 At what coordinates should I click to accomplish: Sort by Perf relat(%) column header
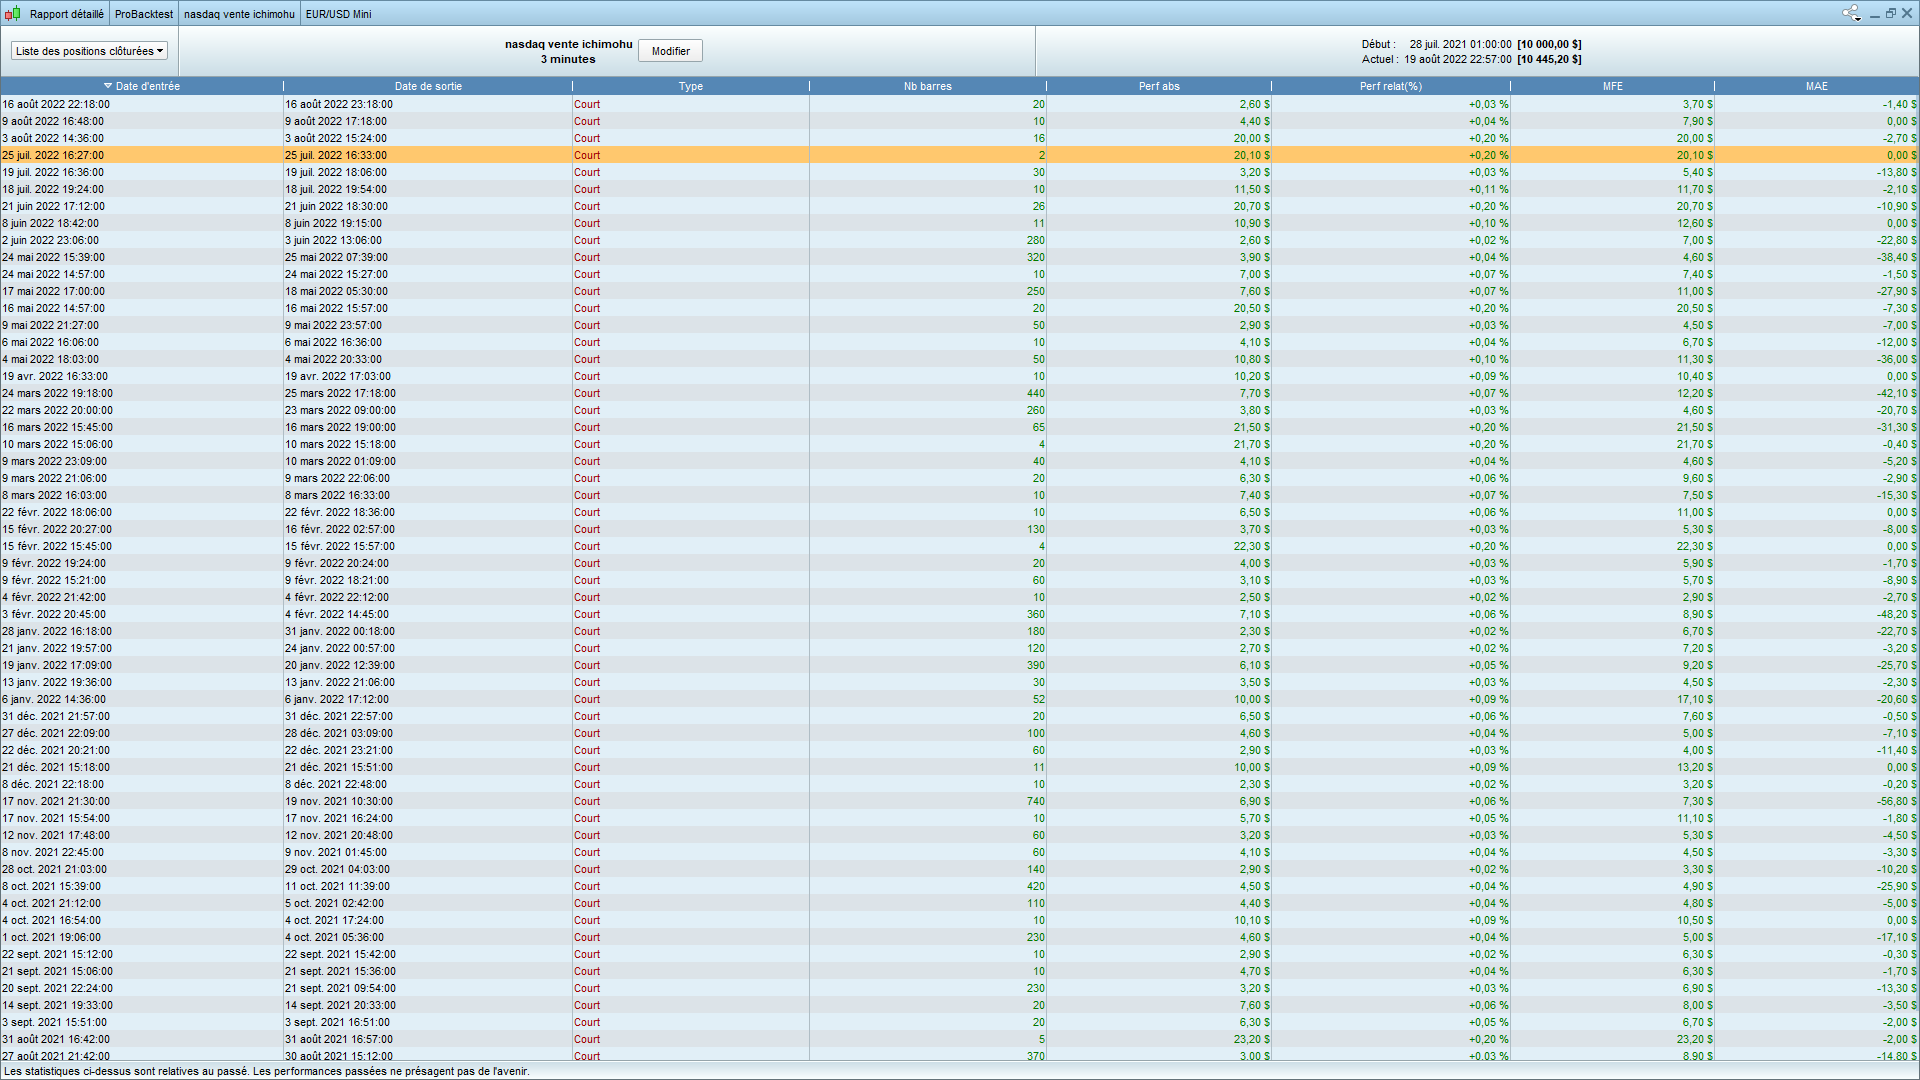(x=1390, y=86)
